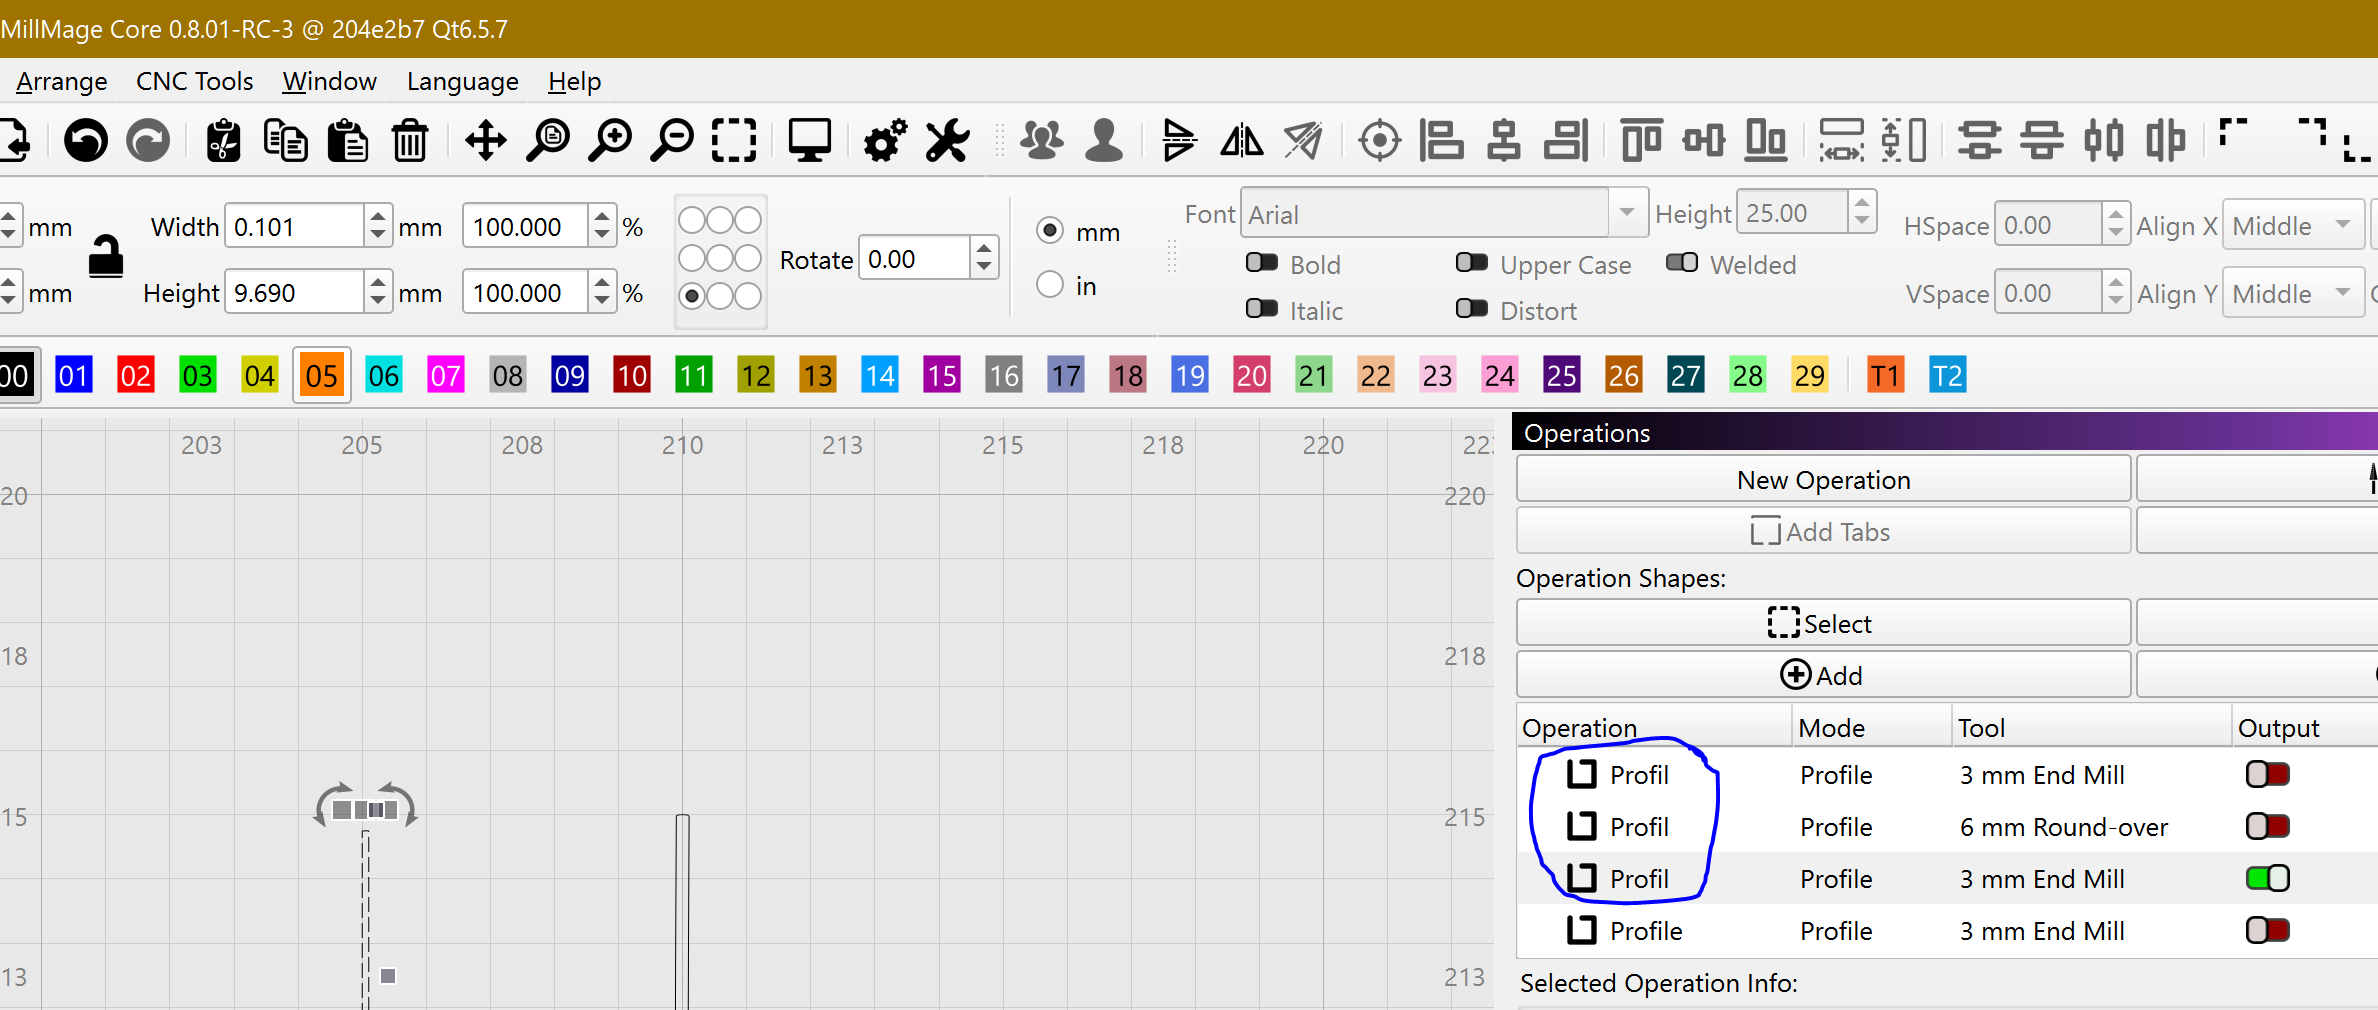
Task: Enable output for 6 mm Round-over operation
Action: point(2267,826)
